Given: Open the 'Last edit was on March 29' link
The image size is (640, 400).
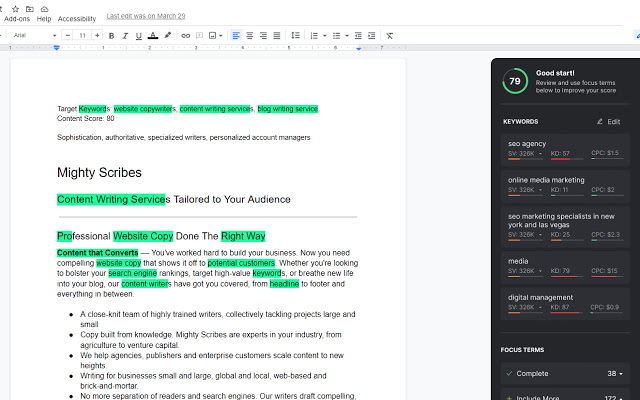Looking at the screenshot, I should click(144, 16).
